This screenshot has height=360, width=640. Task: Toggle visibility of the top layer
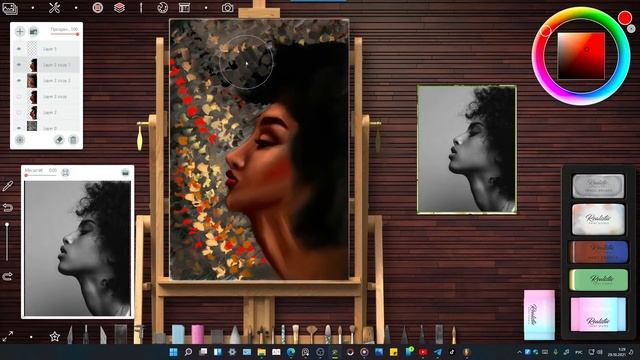coord(19,49)
